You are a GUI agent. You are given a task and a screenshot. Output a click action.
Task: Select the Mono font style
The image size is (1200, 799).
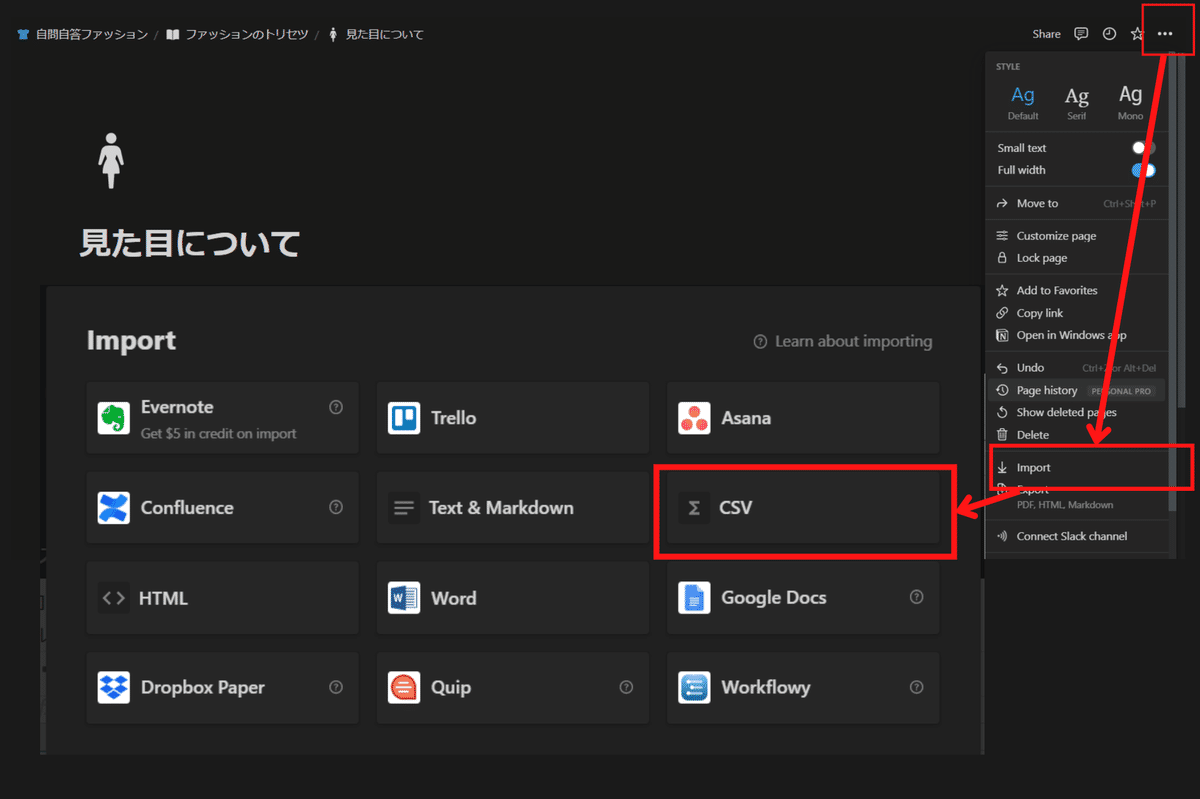1130,102
